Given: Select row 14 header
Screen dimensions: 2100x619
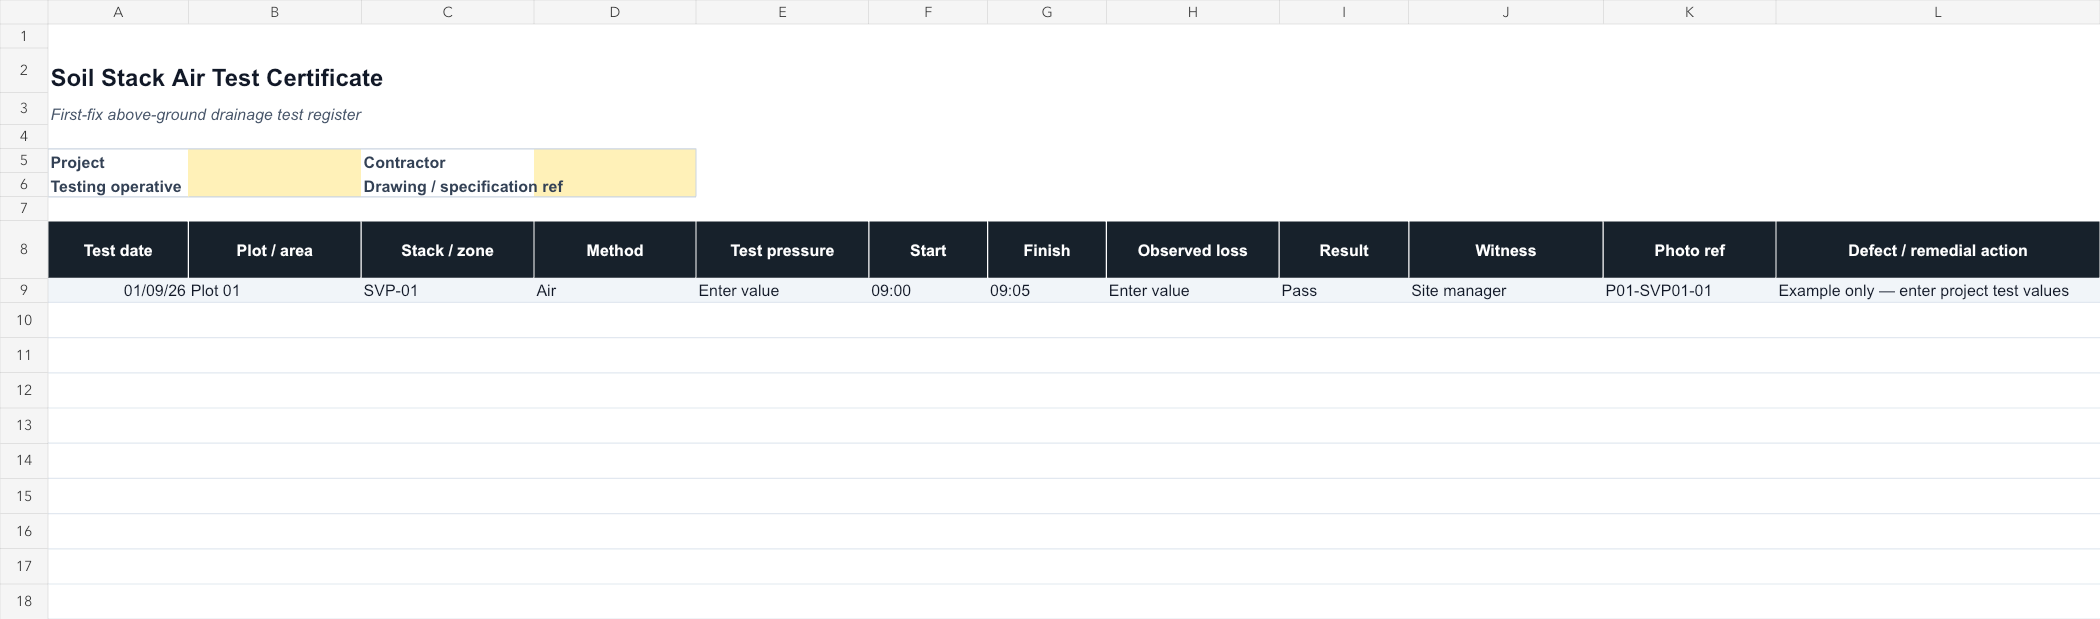Looking at the screenshot, I should 24,460.
